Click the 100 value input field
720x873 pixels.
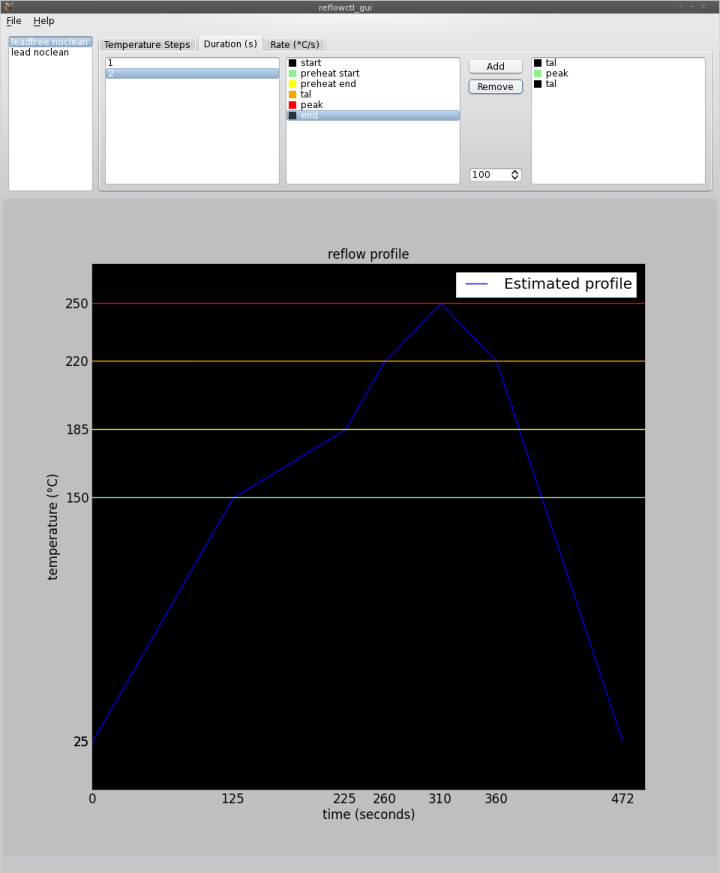click(x=488, y=175)
